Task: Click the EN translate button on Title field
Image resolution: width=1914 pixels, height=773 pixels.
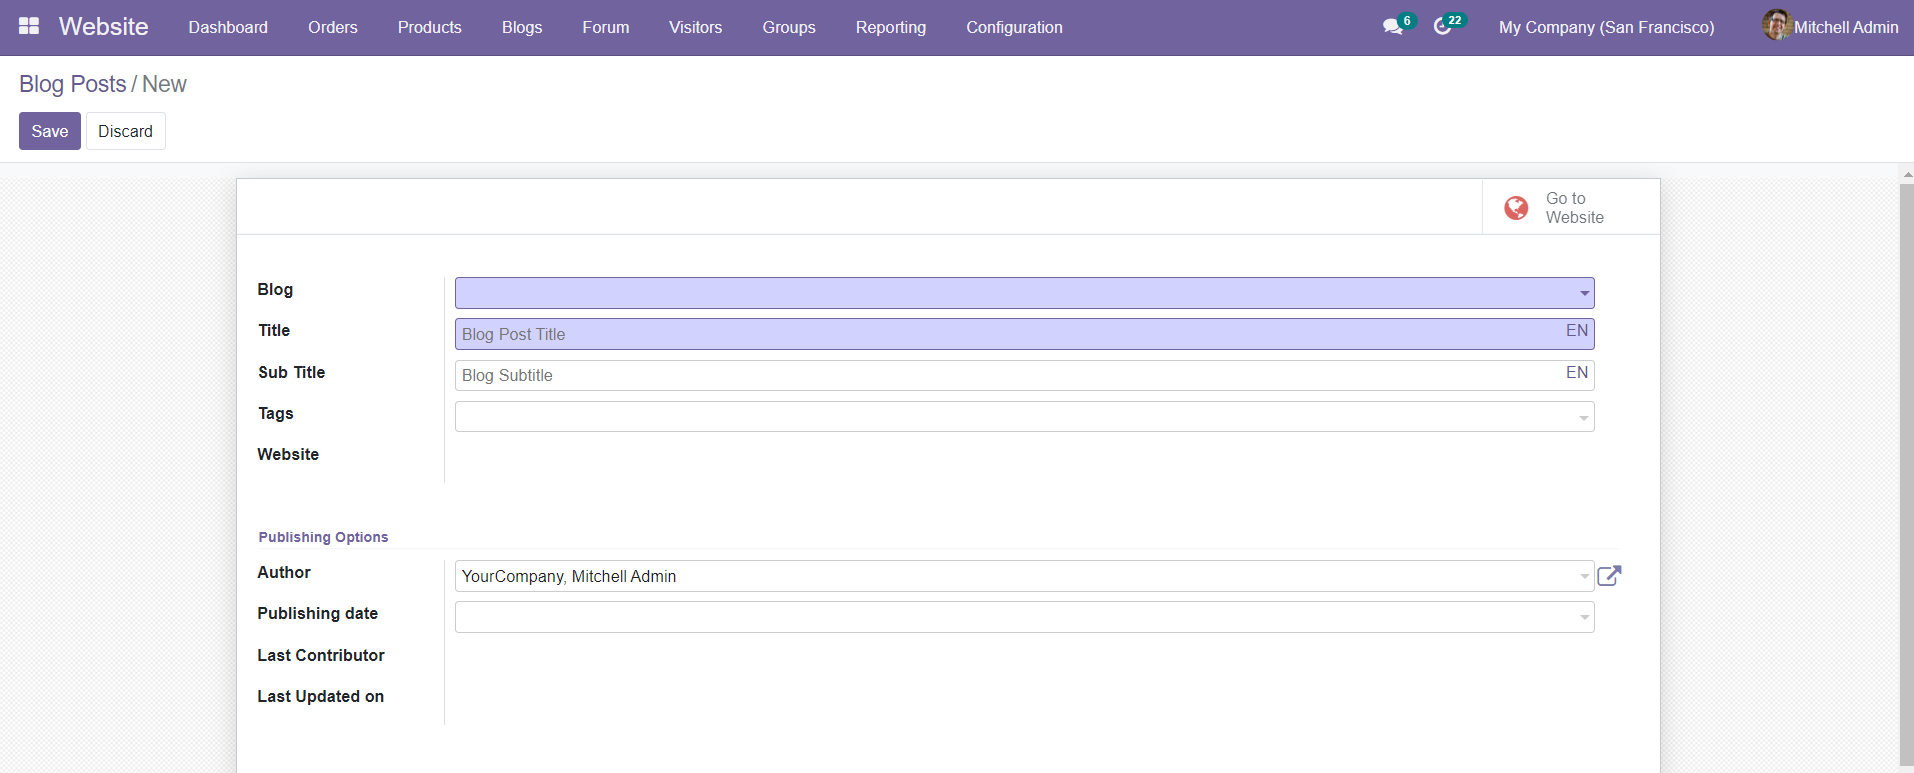Action: click(x=1577, y=331)
